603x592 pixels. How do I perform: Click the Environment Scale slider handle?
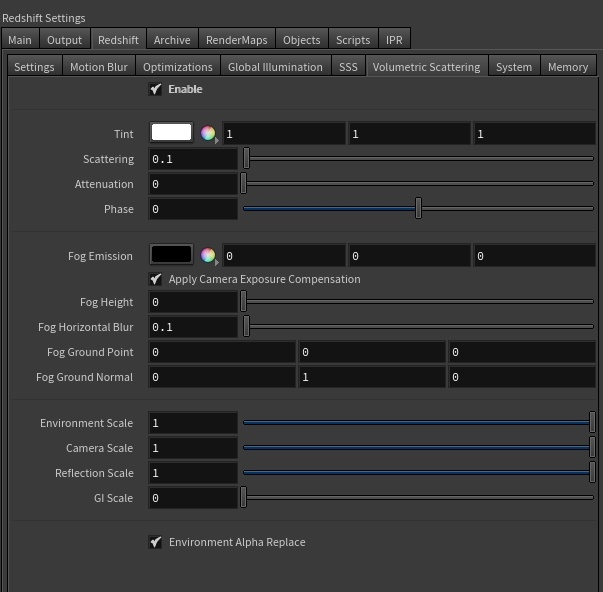coord(592,422)
